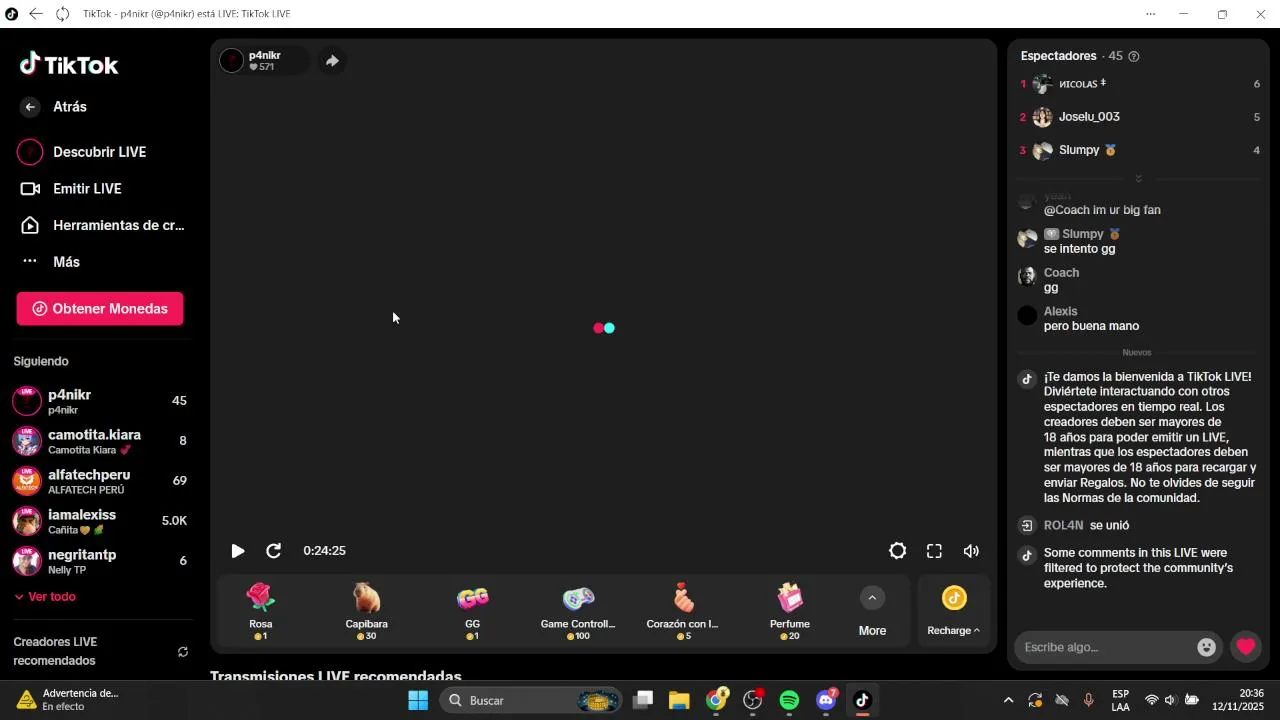Open Recharge coins menu
1280x720 pixels.
tap(954, 611)
